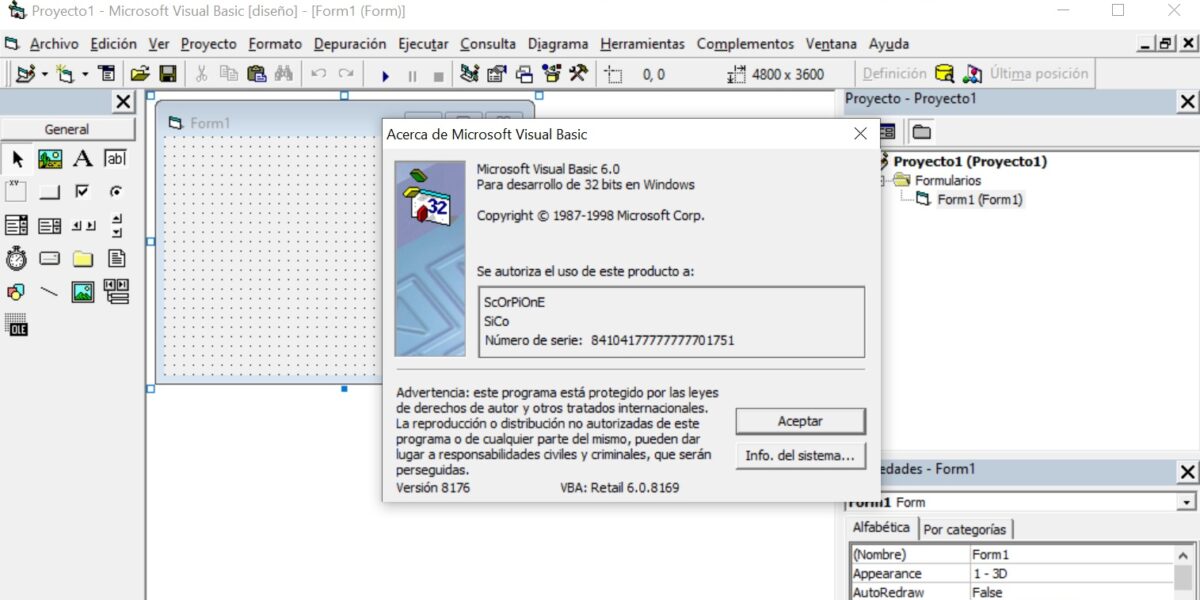
Task: Toggle Folders view in Project explorer
Action: (921, 132)
